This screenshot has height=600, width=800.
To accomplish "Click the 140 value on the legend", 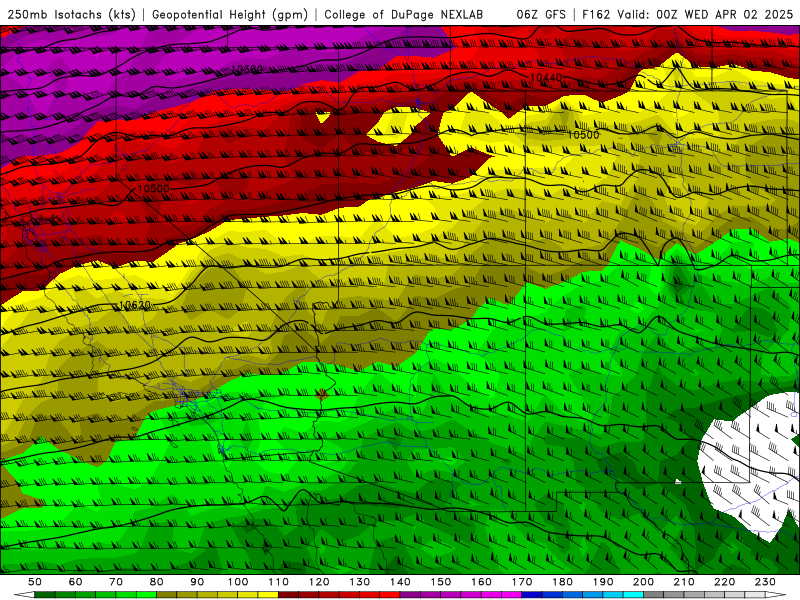I will click(x=400, y=582).
